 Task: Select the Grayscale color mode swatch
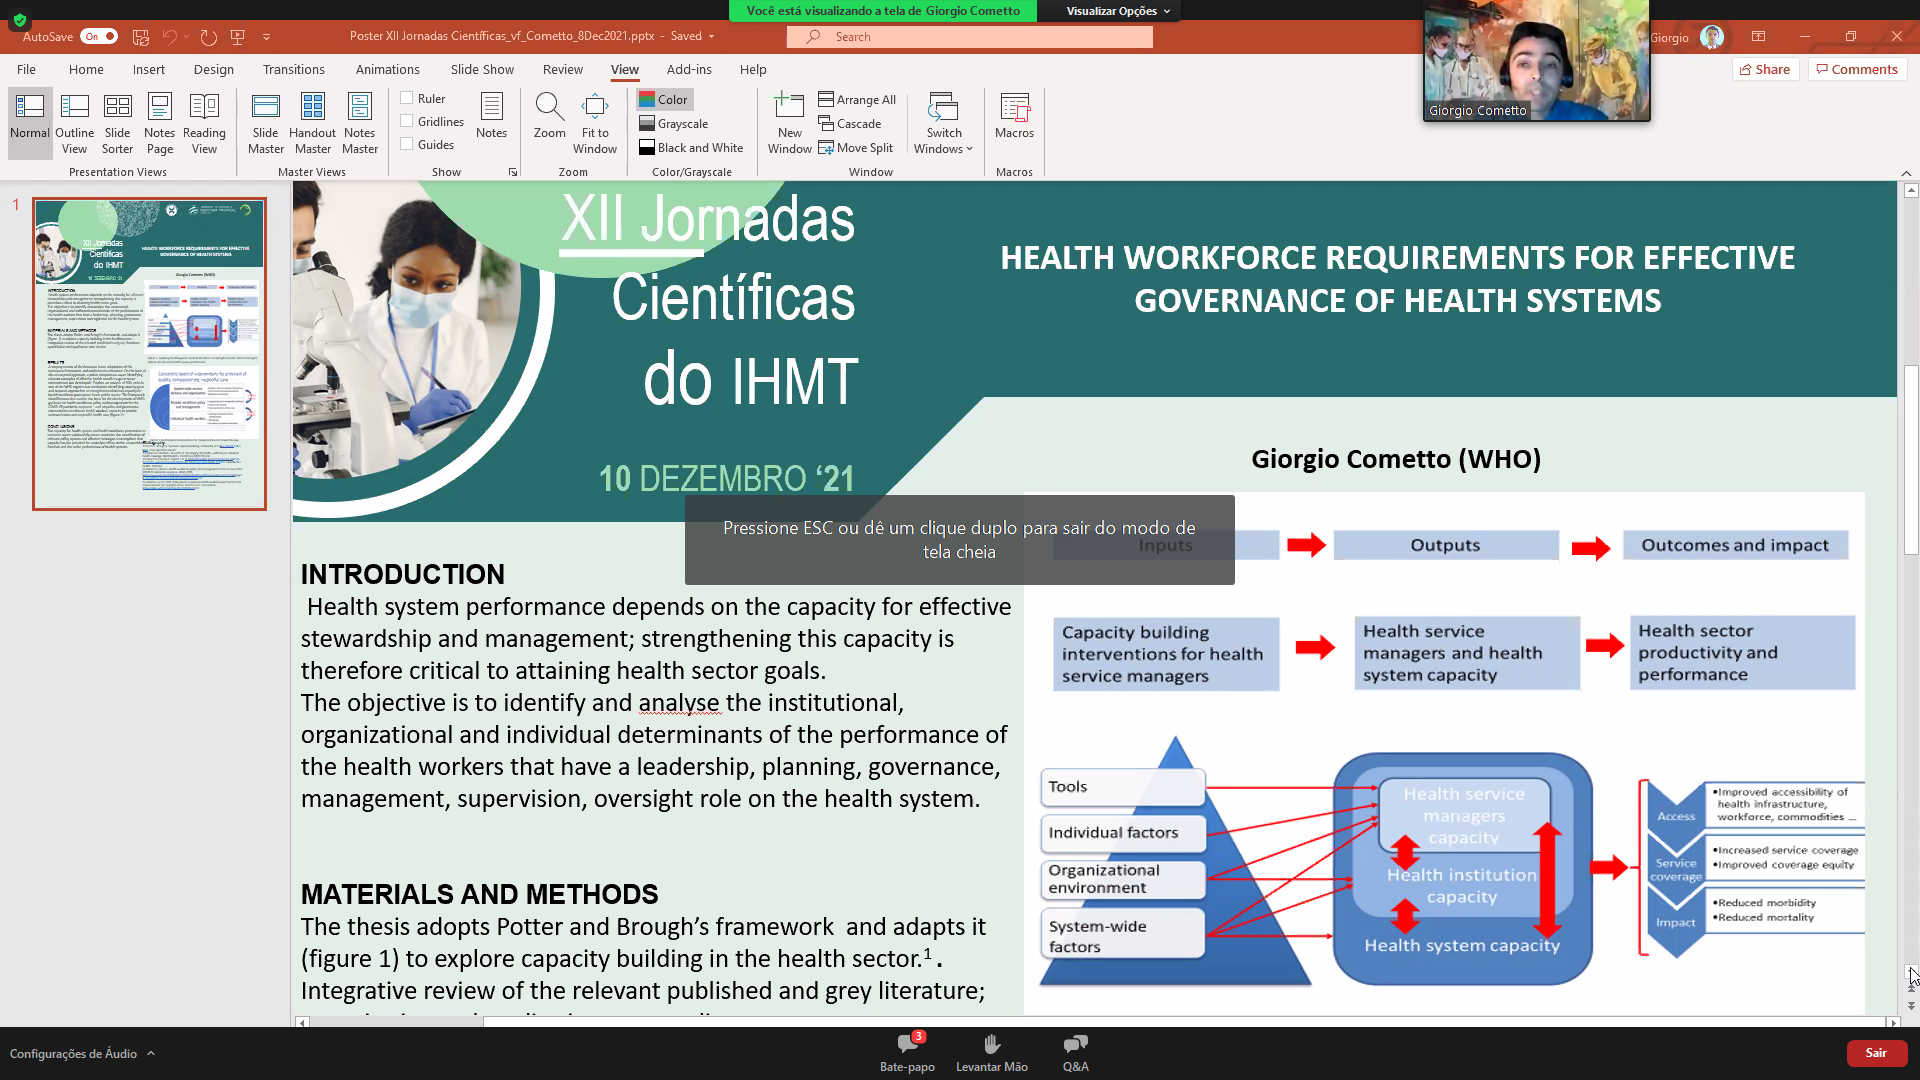point(647,124)
